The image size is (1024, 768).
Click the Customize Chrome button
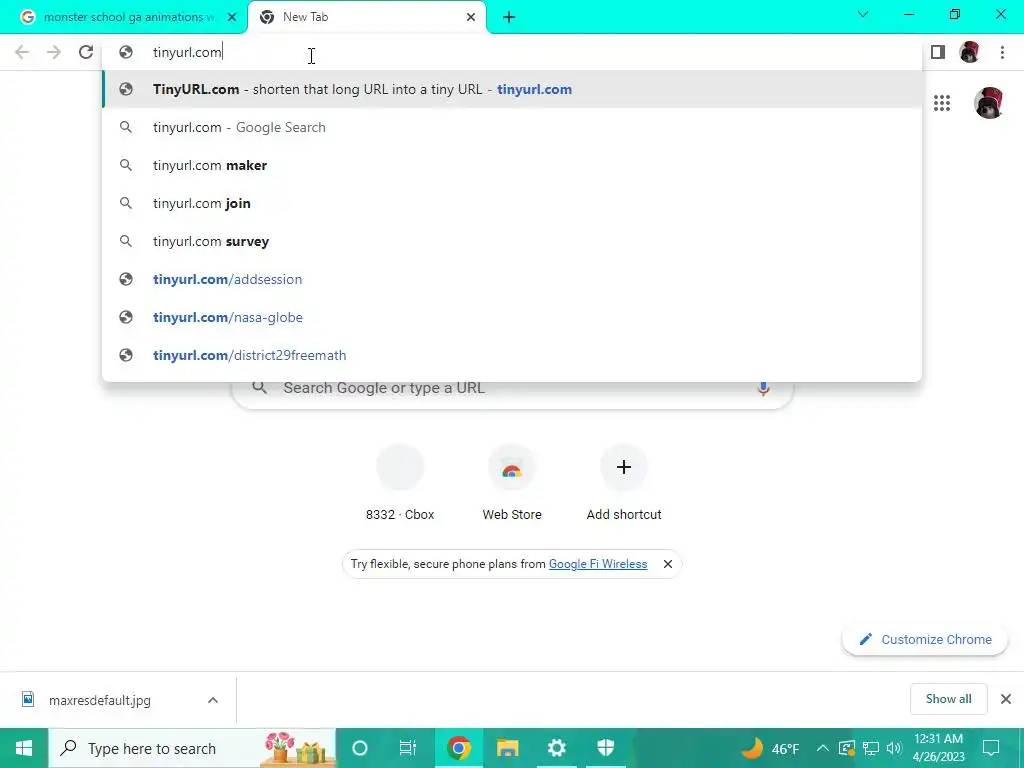pyautogui.click(x=925, y=639)
